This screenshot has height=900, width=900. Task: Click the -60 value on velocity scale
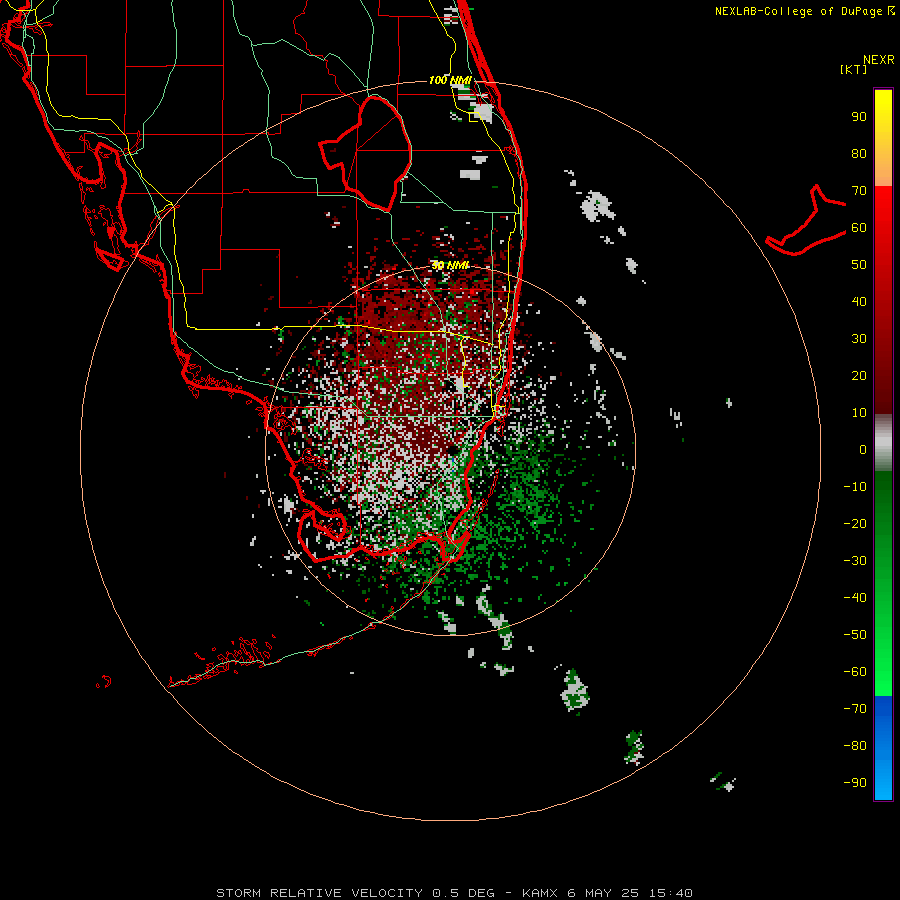tap(855, 672)
